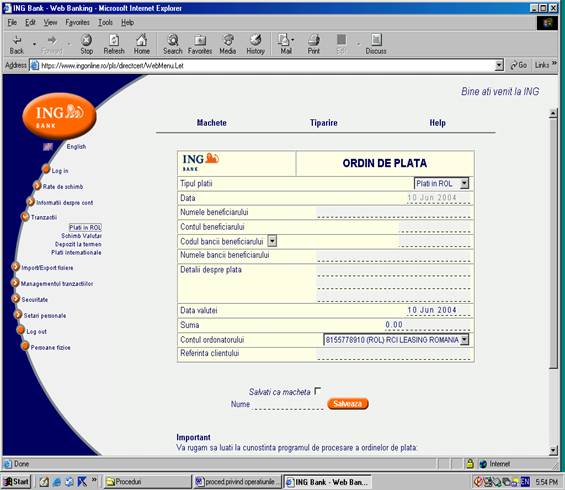Expand Codul bancii beneficiarului dropdown arrow
Screen dimensions: 565x490
[x=272, y=241]
